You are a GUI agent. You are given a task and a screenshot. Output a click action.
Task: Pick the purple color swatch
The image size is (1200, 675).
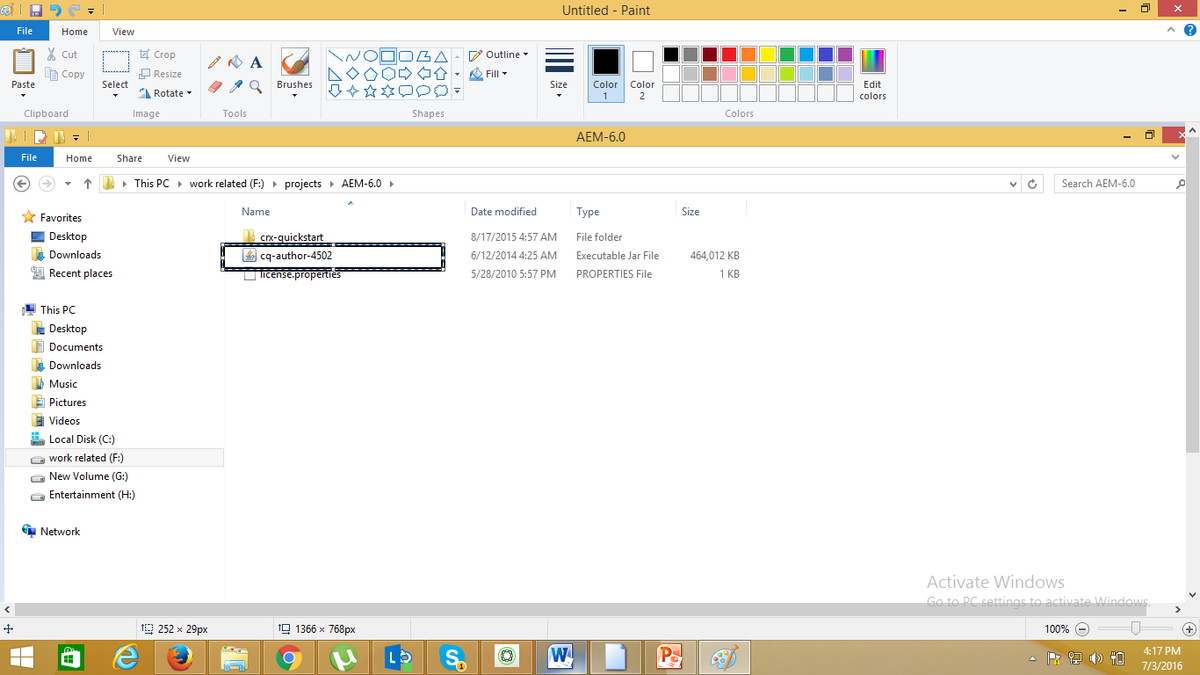click(x=845, y=55)
